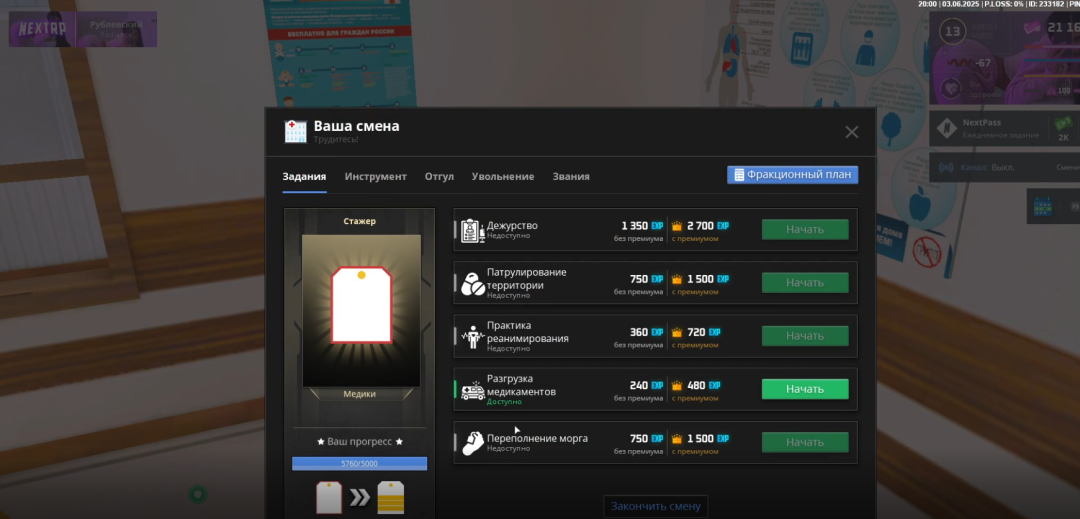Open the Инструмент tab

point(375,176)
